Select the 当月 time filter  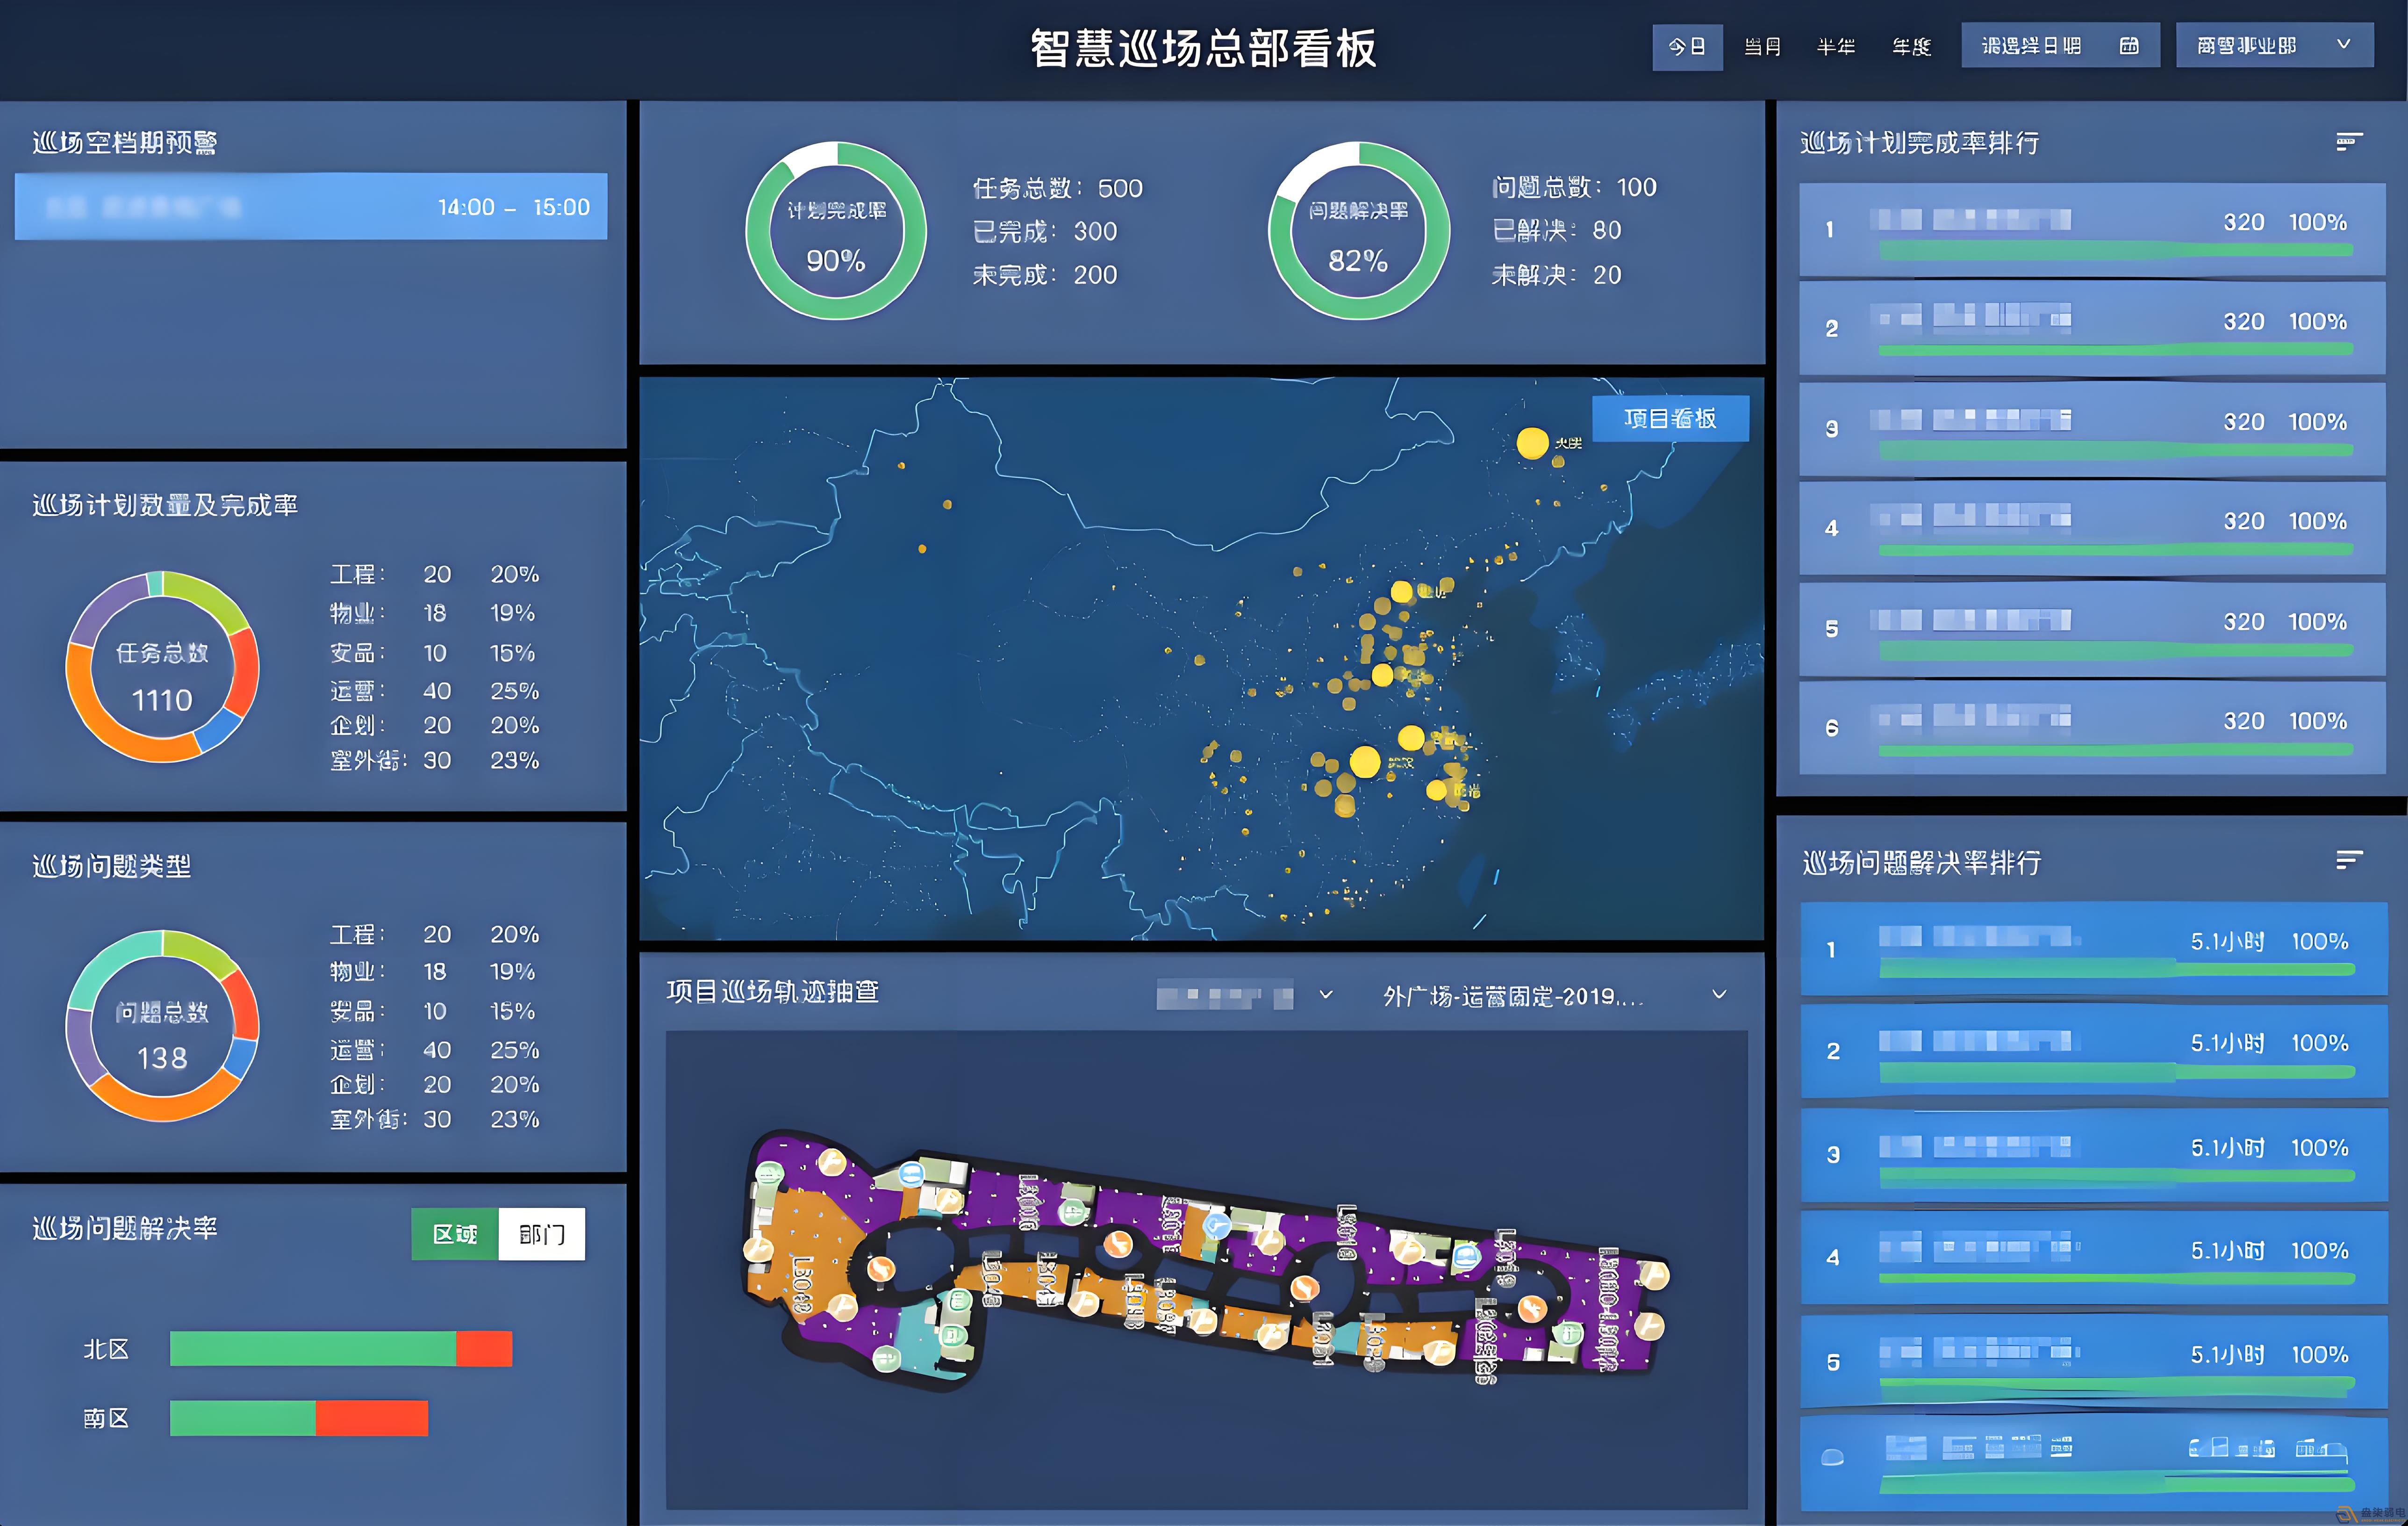coord(1763,46)
